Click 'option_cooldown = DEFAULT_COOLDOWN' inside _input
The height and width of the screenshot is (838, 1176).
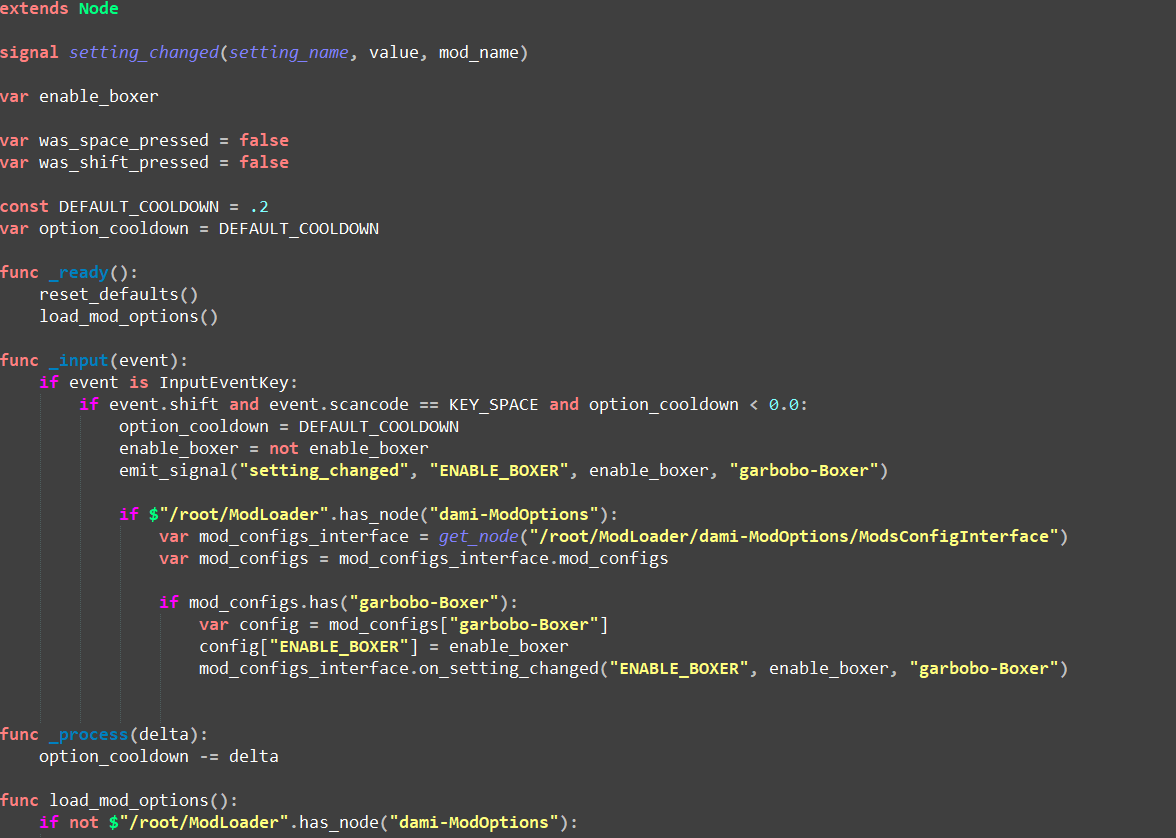pos(289,427)
